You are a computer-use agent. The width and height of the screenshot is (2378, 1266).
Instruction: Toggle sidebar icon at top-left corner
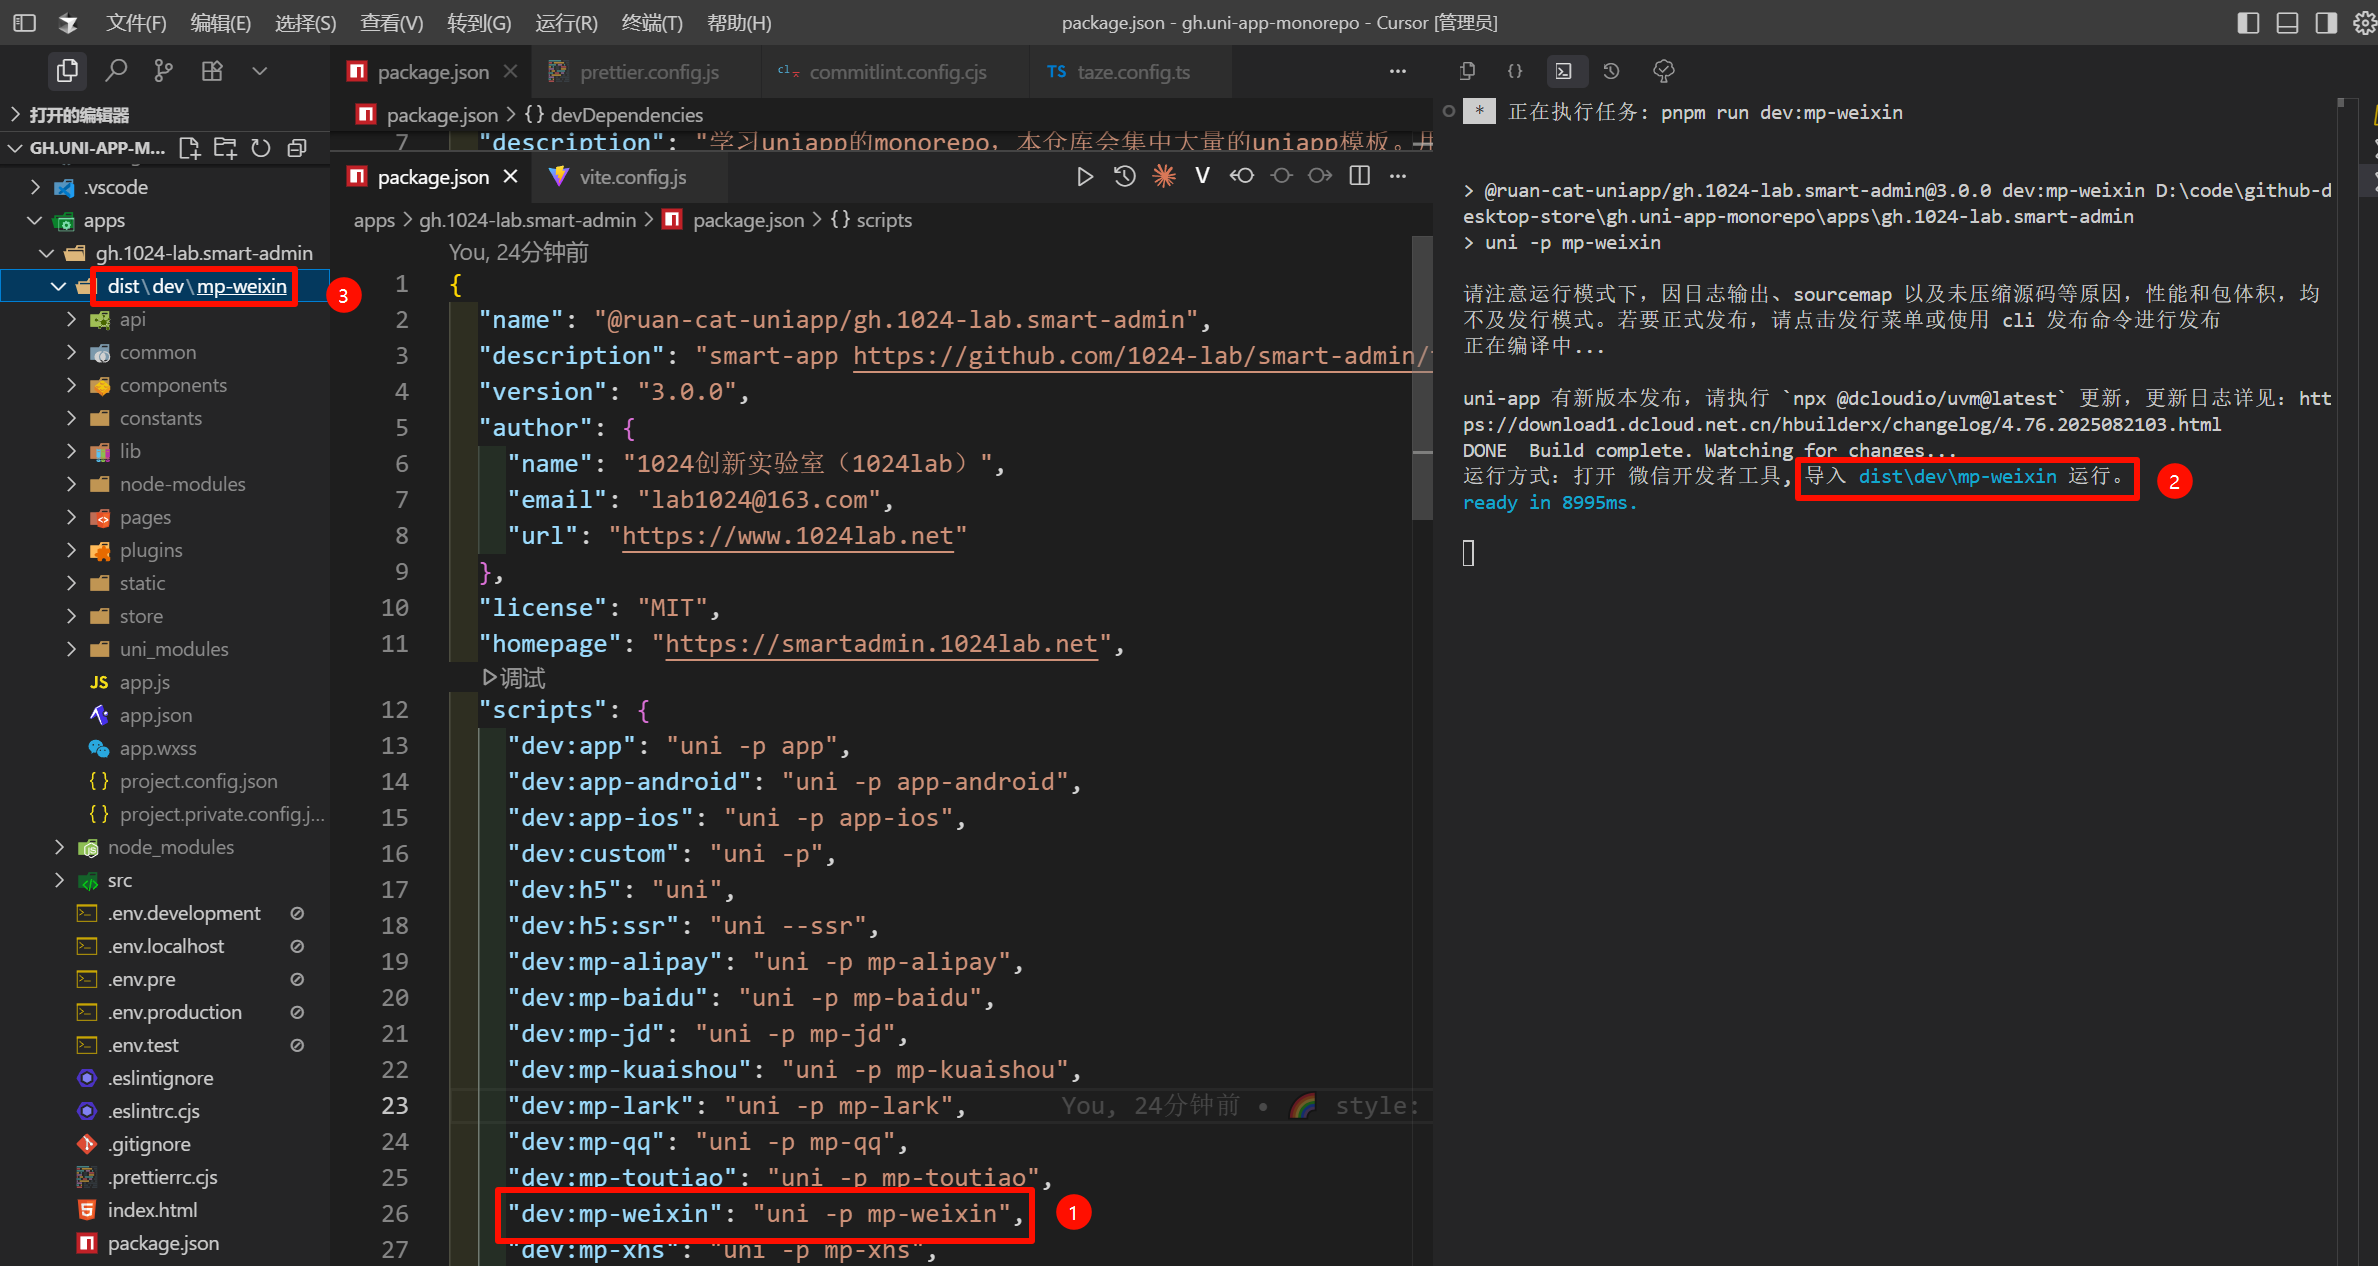tap(24, 22)
